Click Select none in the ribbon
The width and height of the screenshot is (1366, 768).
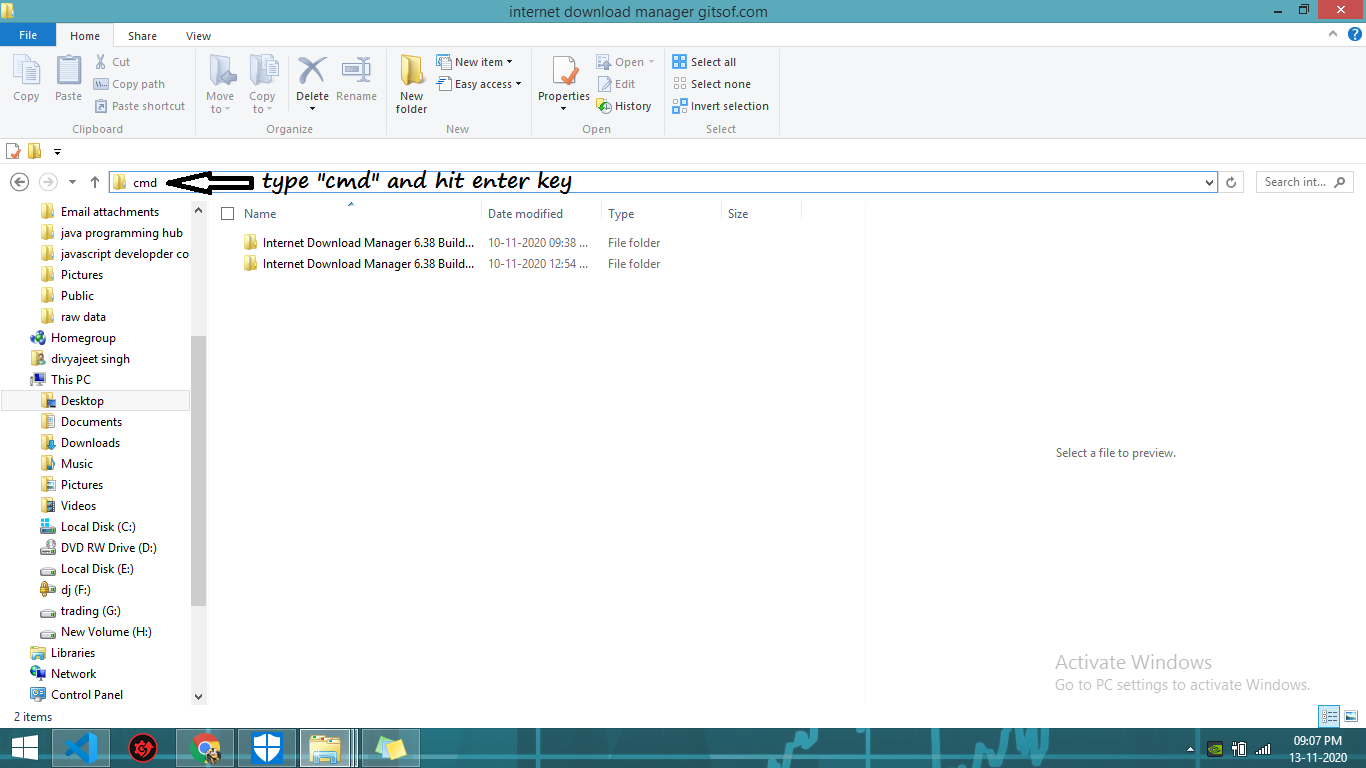pyautogui.click(x=711, y=84)
